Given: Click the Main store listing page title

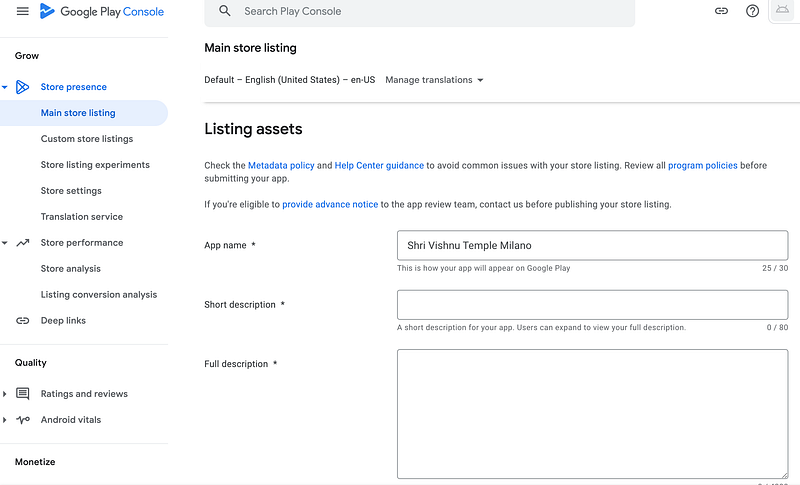Looking at the screenshot, I should coord(250,48).
